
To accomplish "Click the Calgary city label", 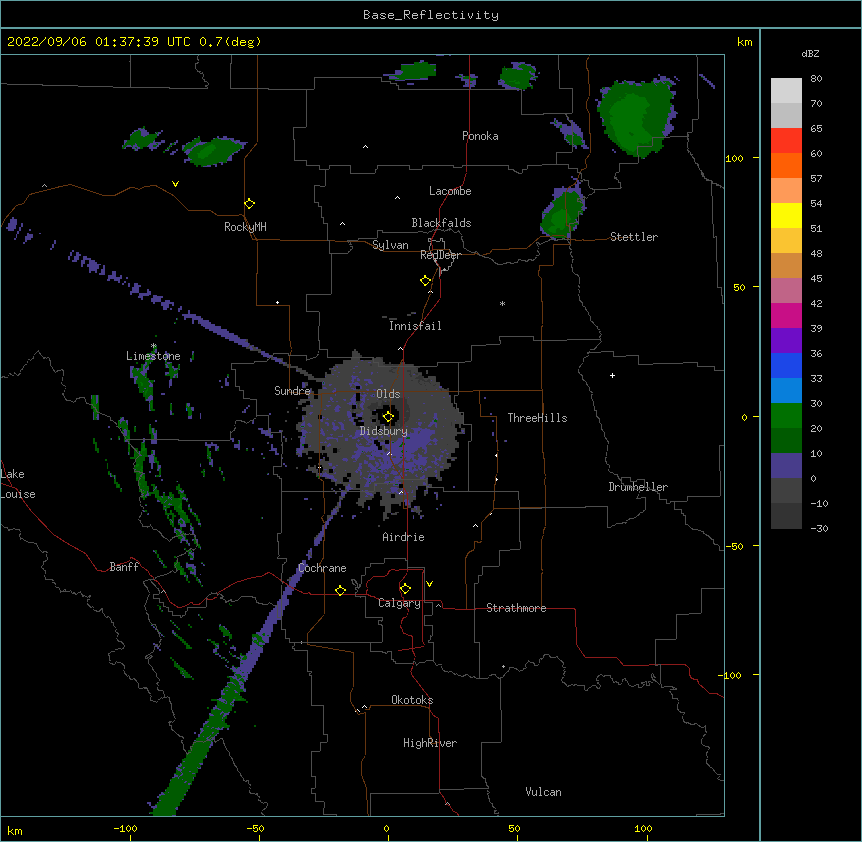I will (x=400, y=603).
